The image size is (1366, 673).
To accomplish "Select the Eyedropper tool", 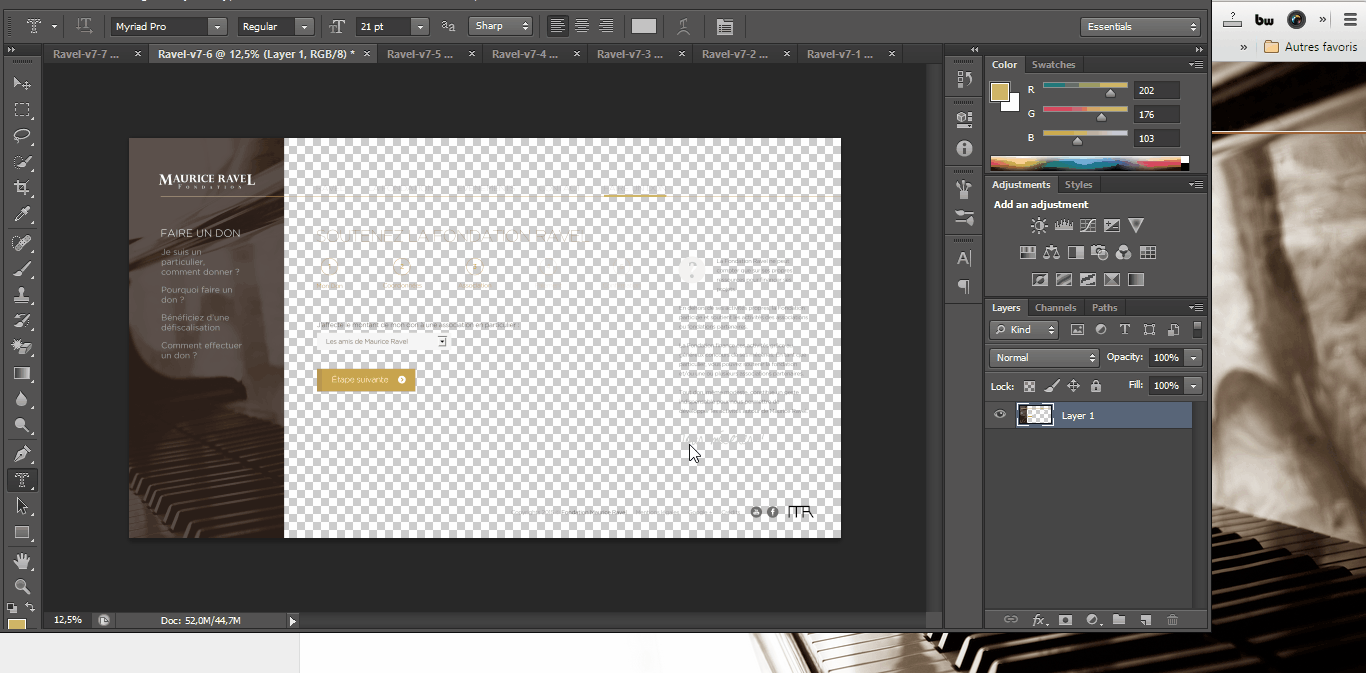I will [22, 214].
